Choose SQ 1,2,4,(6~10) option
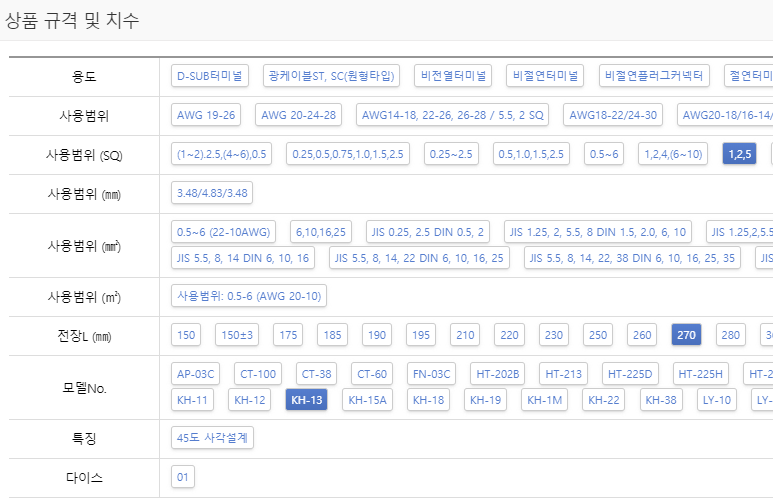 click(673, 154)
